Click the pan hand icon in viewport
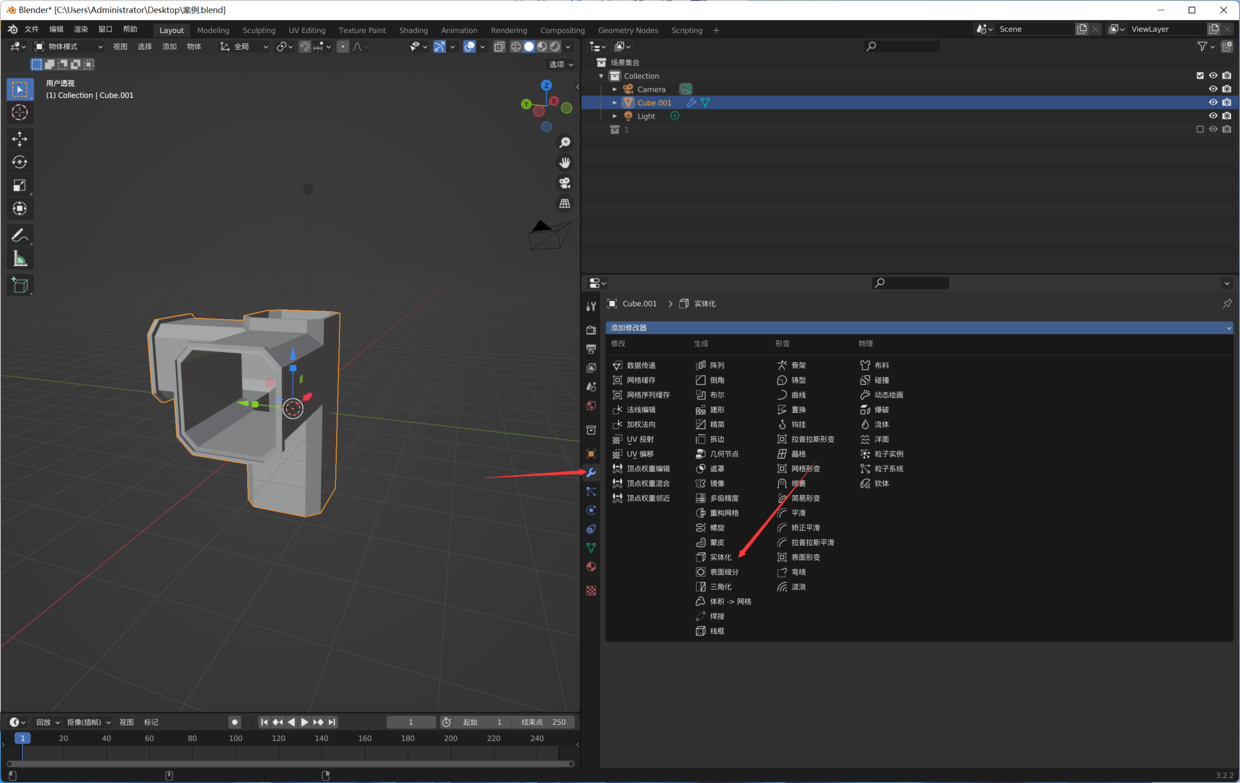The width and height of the screenshot is (1240, 783). 565,163
